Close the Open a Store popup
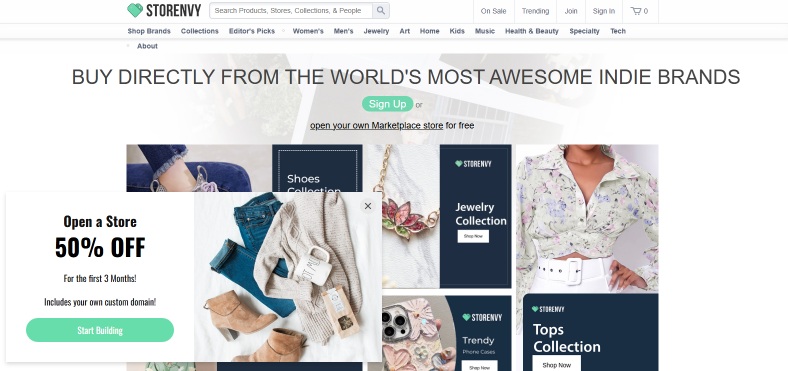 368,206
